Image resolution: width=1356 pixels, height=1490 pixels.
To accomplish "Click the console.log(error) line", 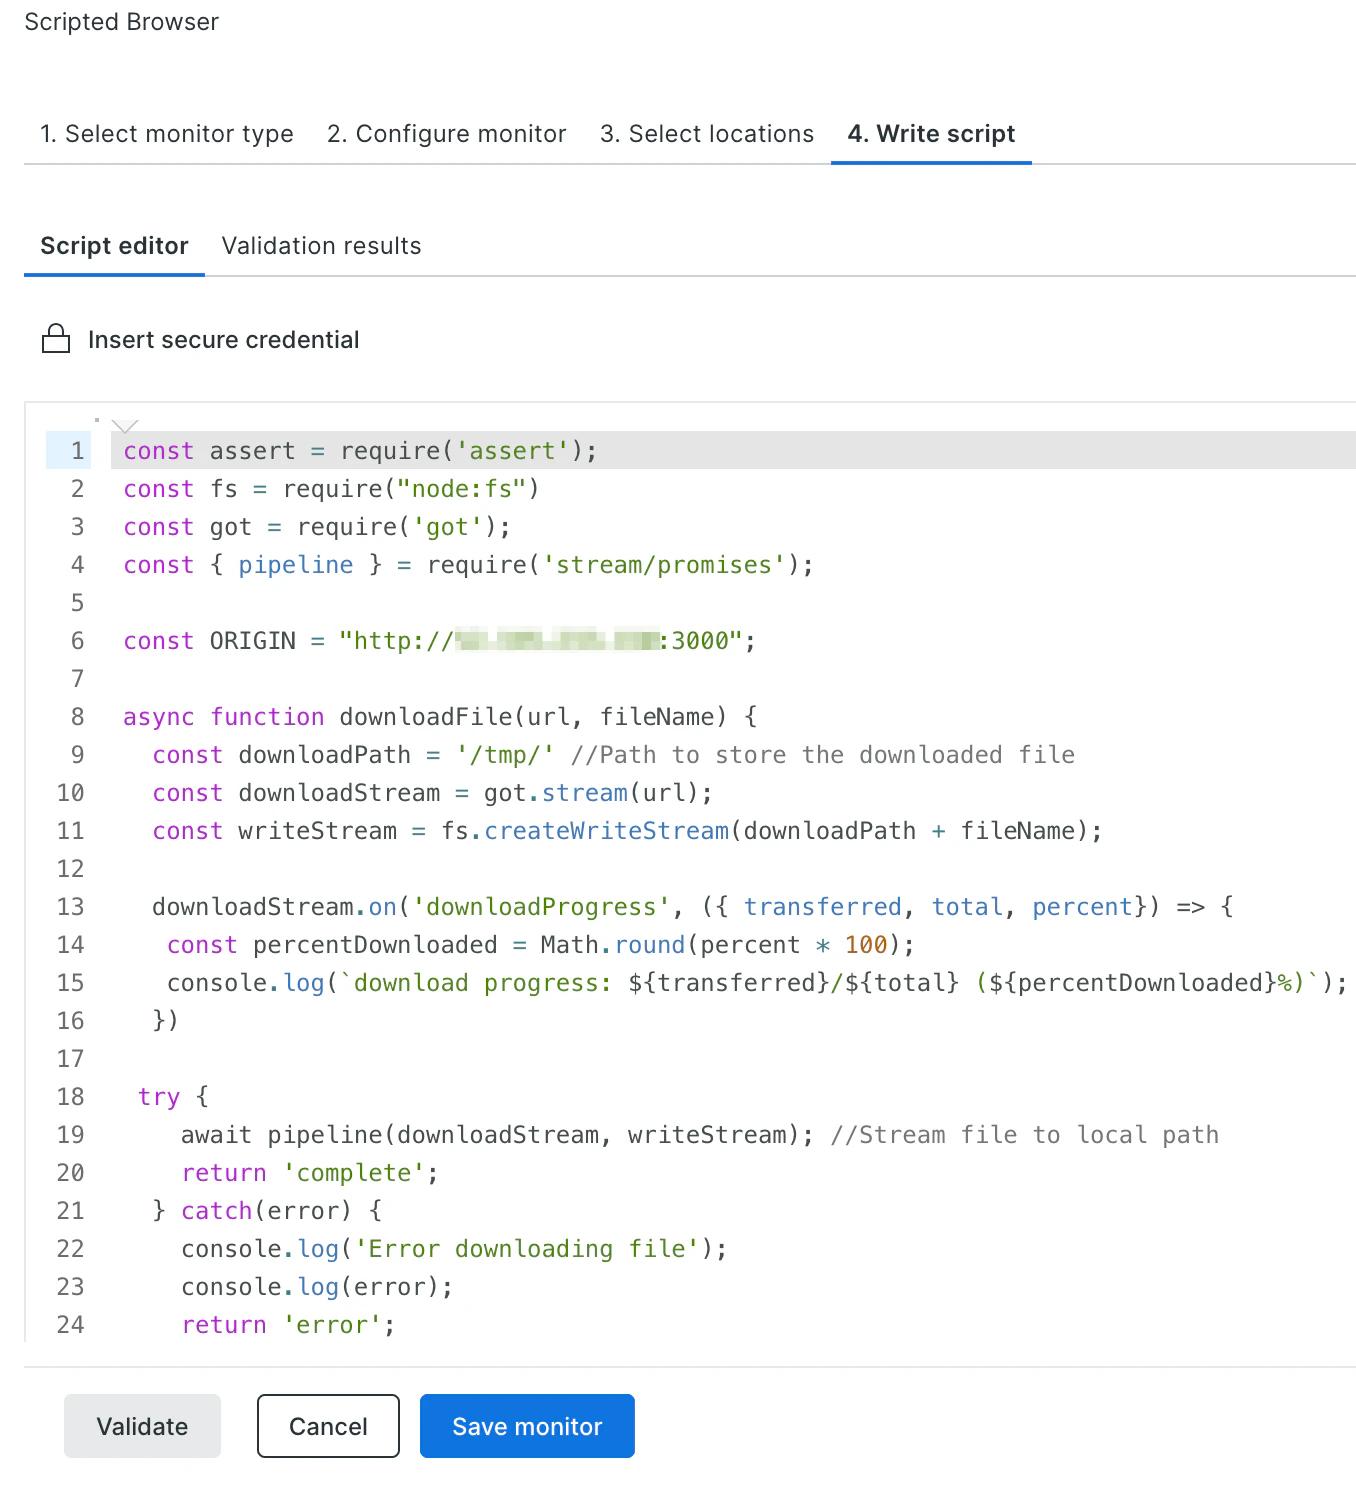I will [x=317, y=1287].
